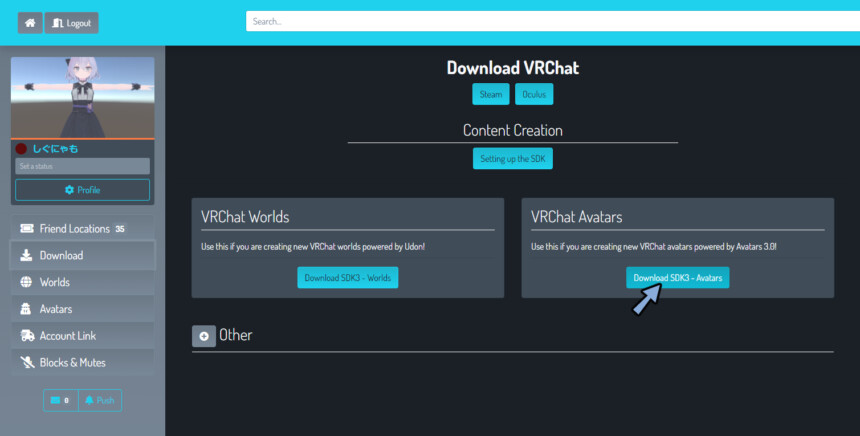This screenshot has width=860, height=436.
Task: Click the Home icon button
Action: 30,23
